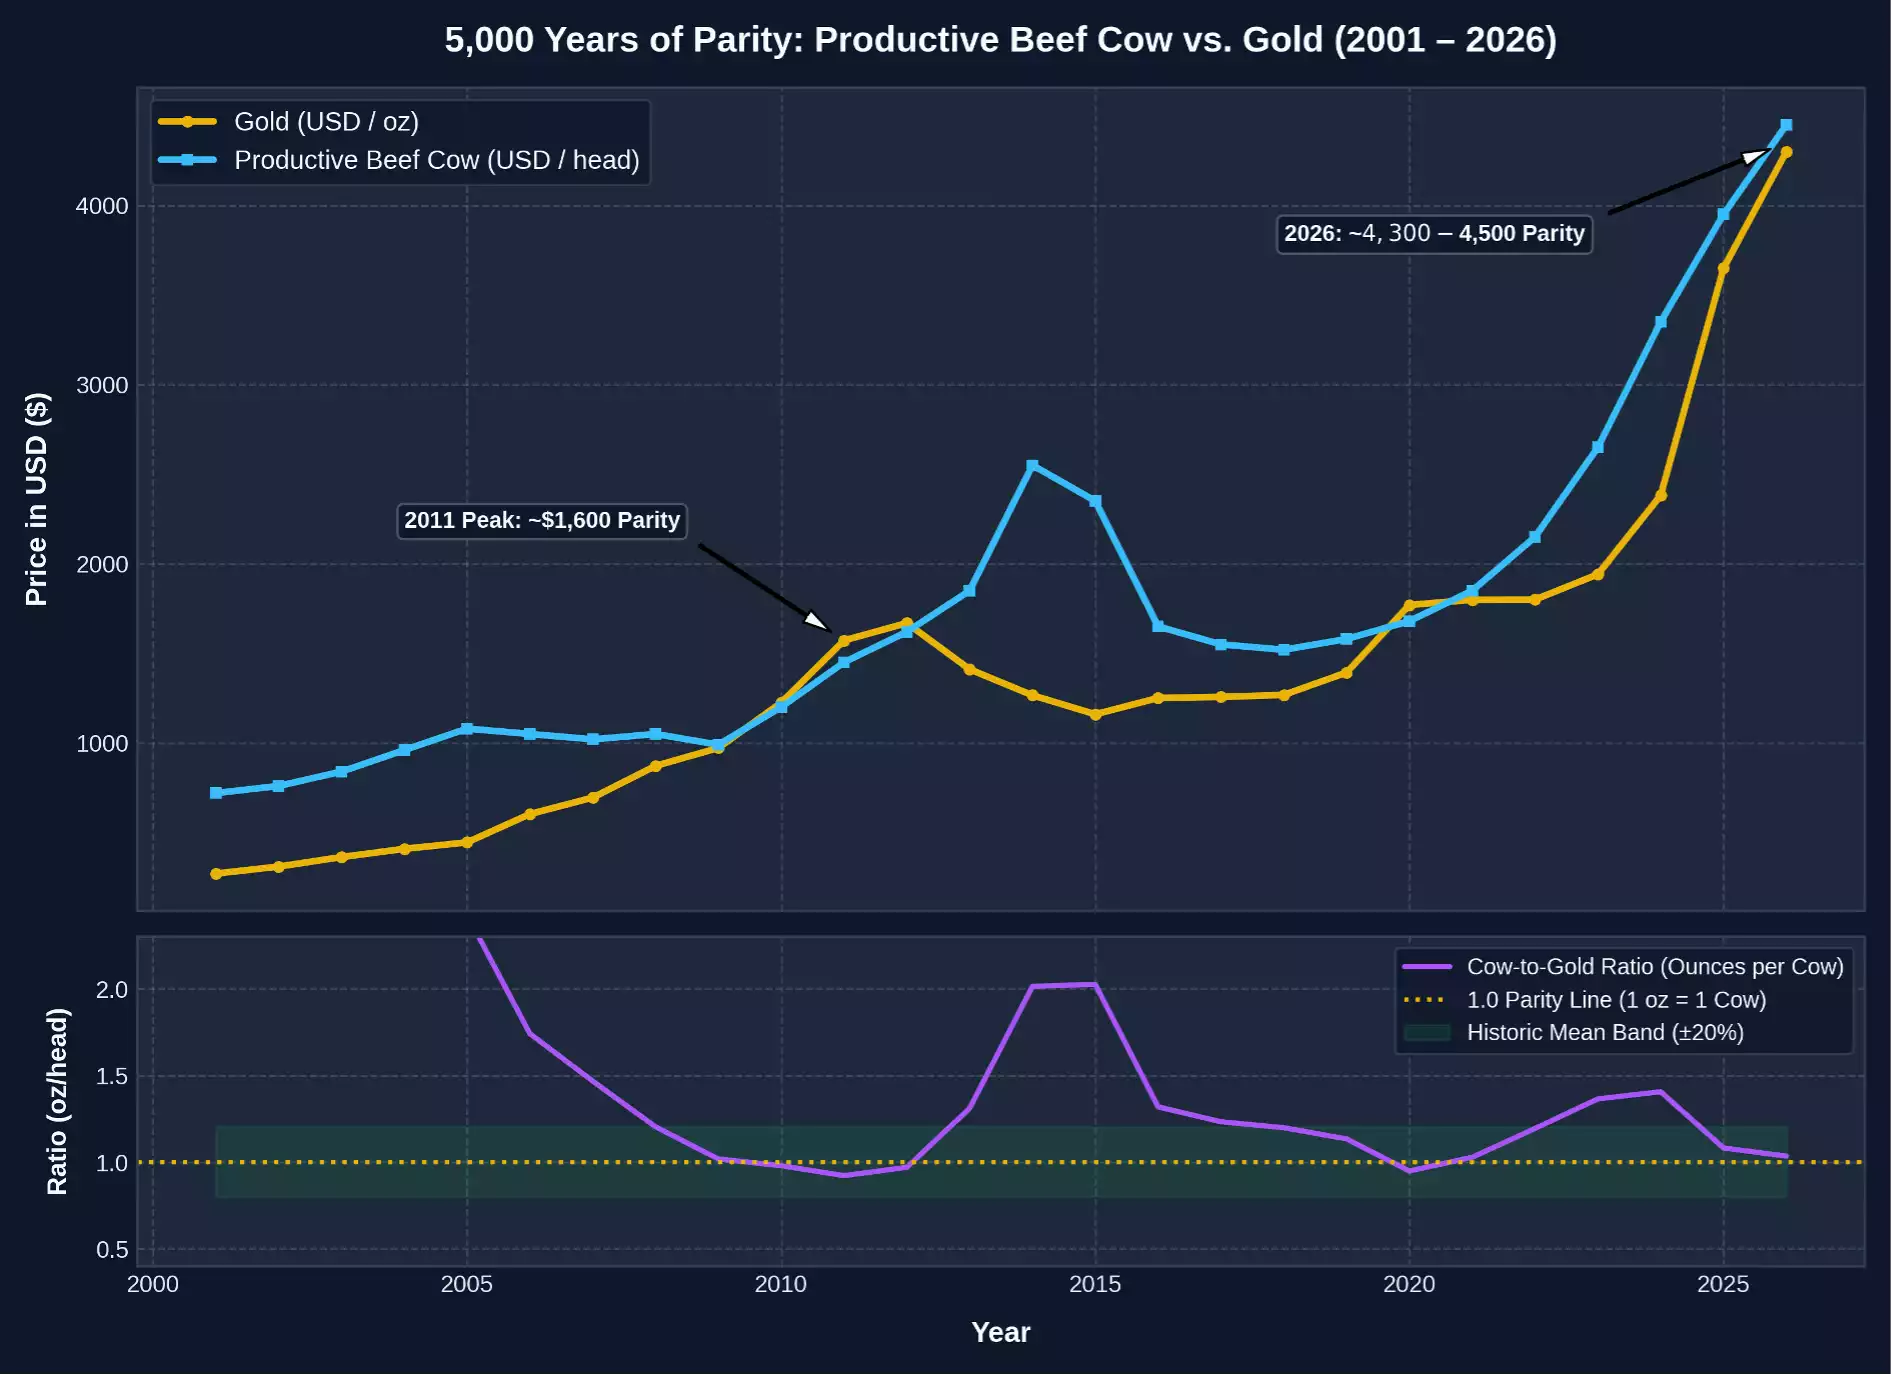Click the "Price in USD ($)" axis label

coord(36,499)
